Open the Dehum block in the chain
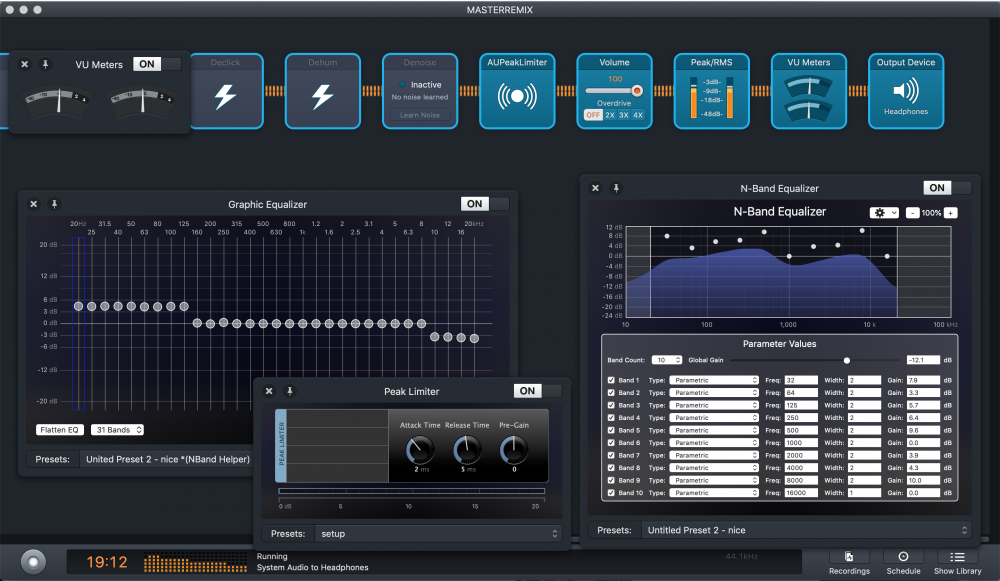Image resolution: width=1000 pixels, height=581 pixels. tap(323, 91)
